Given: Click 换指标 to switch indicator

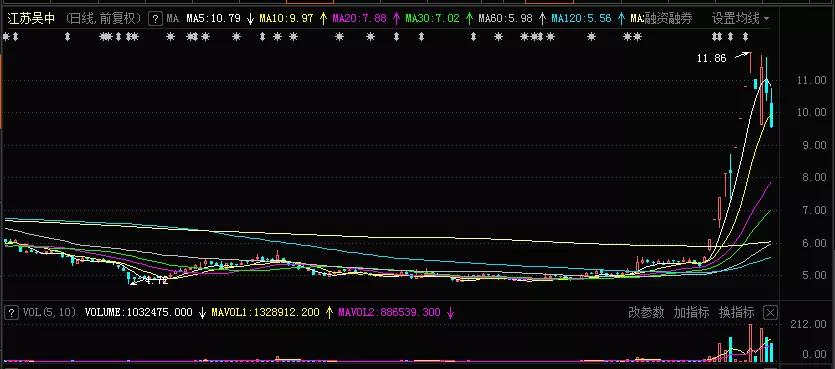Looking at the screenshot, I should tap(736, 313).
